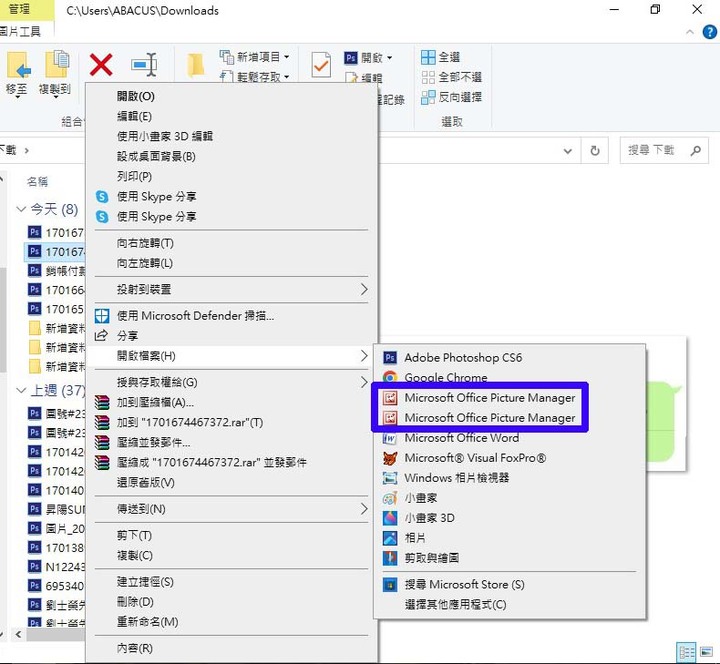This screenshot has height=664, width=720.
Task: Click the new folder icon in ribbon
Action: [196, 65]
